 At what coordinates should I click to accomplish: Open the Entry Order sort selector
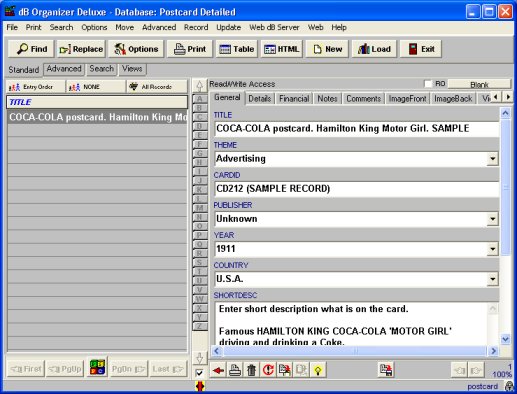(x=36, y=87)
